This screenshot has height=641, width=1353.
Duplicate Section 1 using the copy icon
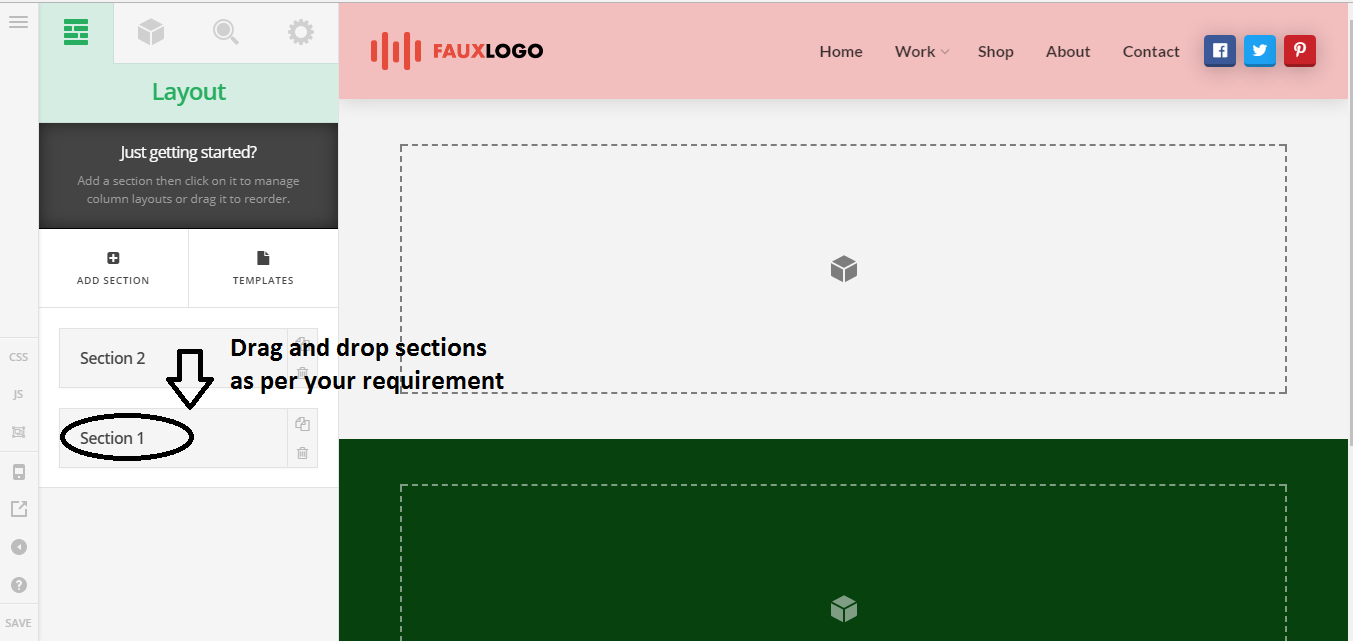tap(302, 424)
